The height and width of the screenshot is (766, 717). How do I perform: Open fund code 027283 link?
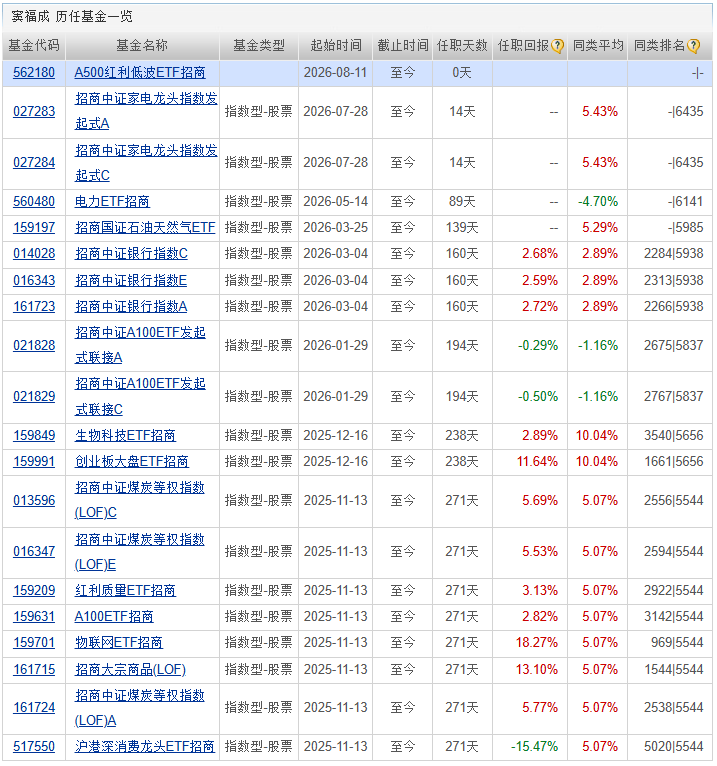click(x=34, y=112)
